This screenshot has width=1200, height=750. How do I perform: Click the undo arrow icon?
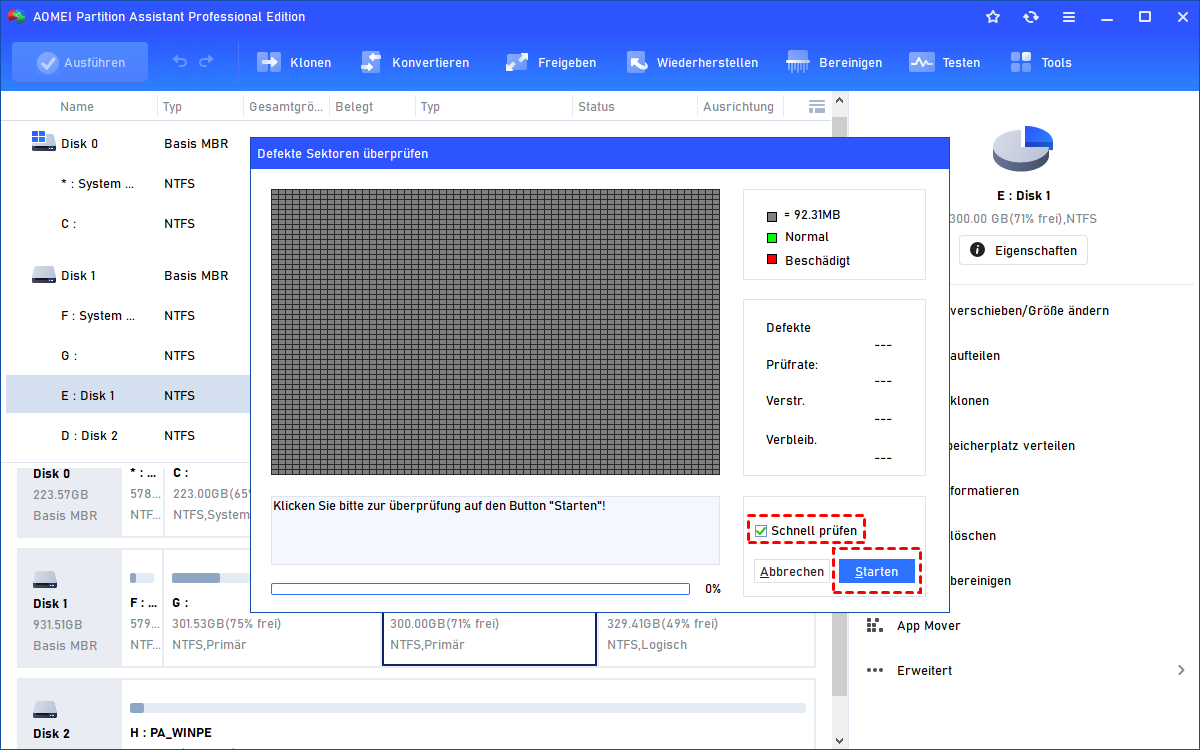coord(180,62)
